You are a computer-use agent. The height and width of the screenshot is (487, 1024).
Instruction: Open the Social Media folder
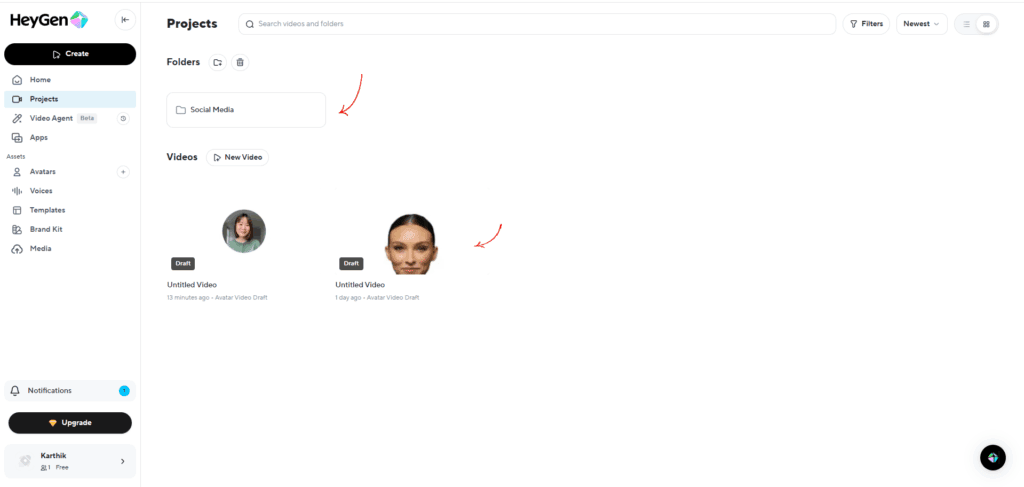point(246,110)
